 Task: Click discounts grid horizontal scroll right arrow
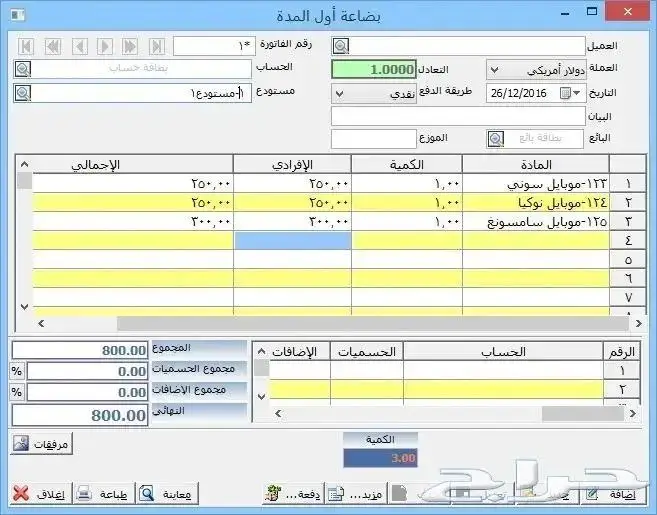633,414
